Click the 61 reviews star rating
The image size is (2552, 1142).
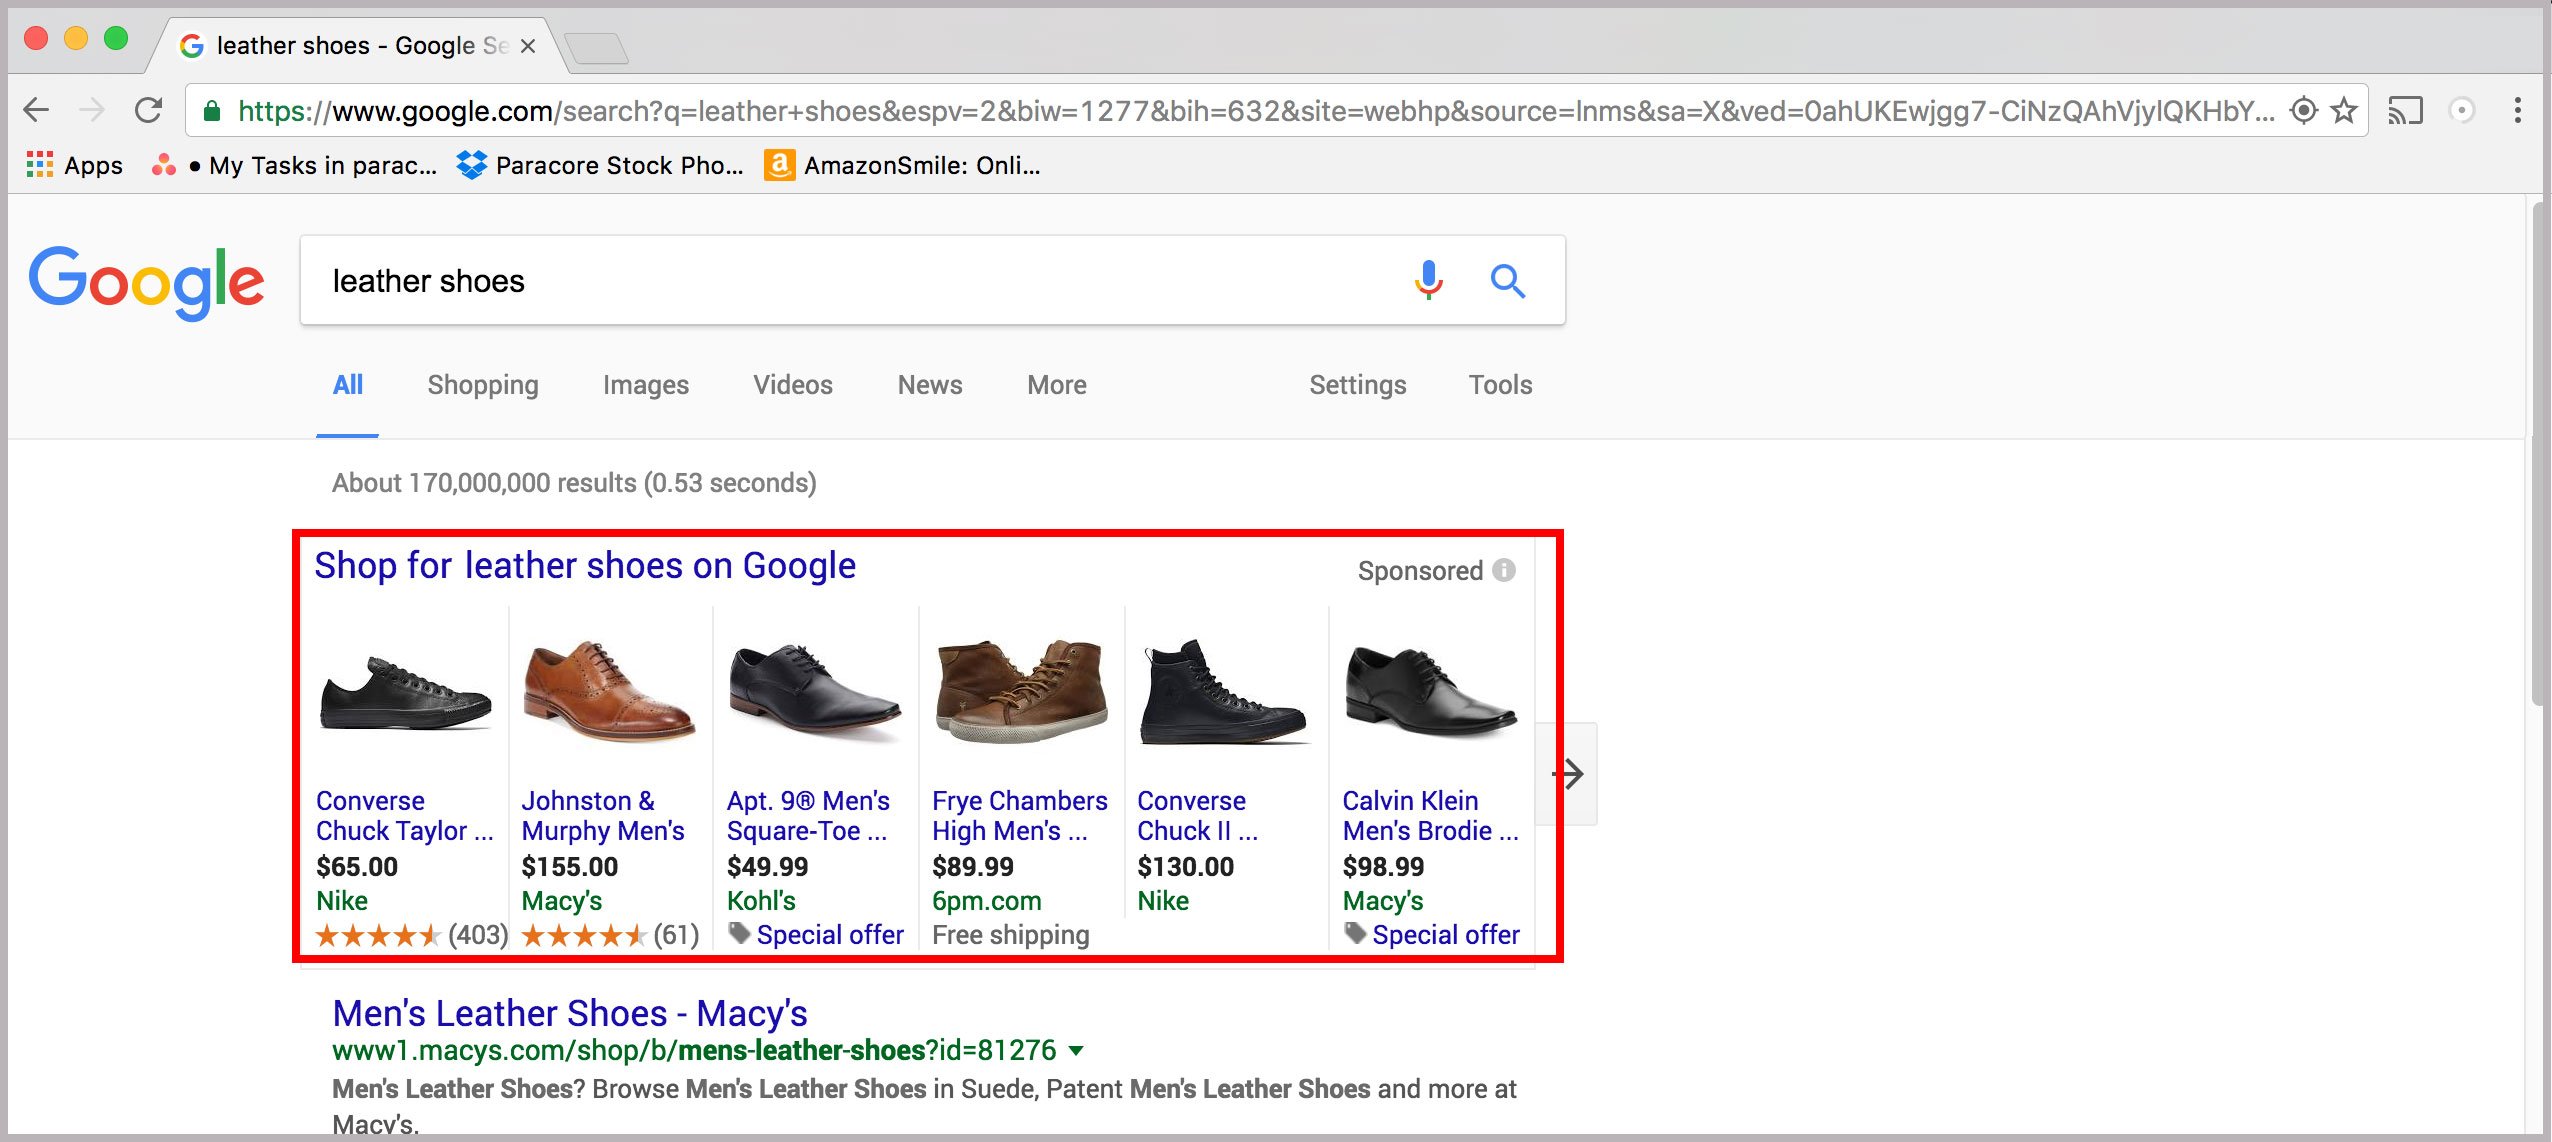(x=610, y=935)
